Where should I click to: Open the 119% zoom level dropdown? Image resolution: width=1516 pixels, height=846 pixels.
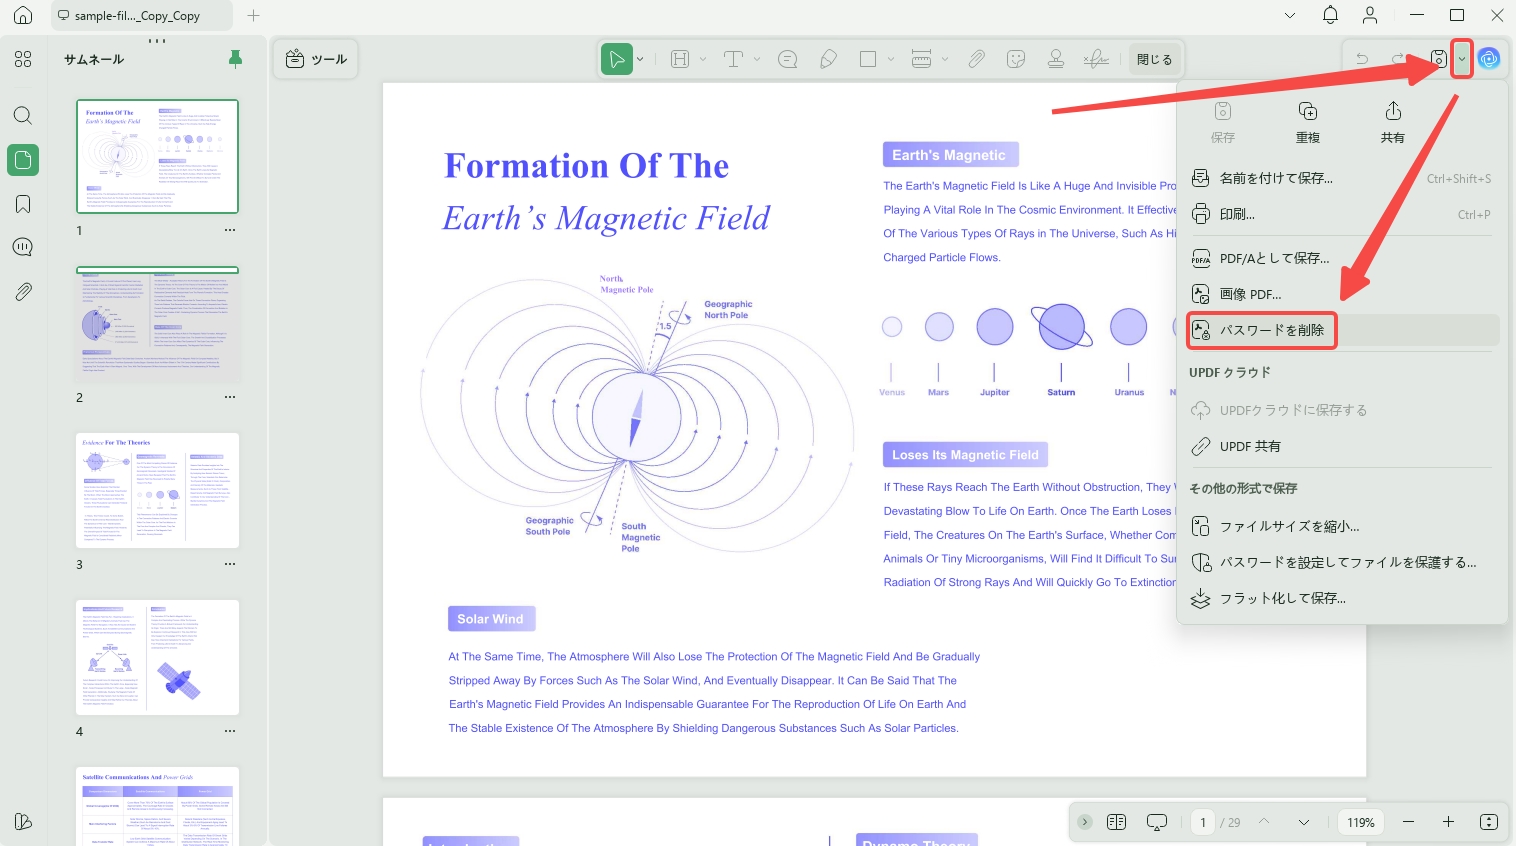1361,822
